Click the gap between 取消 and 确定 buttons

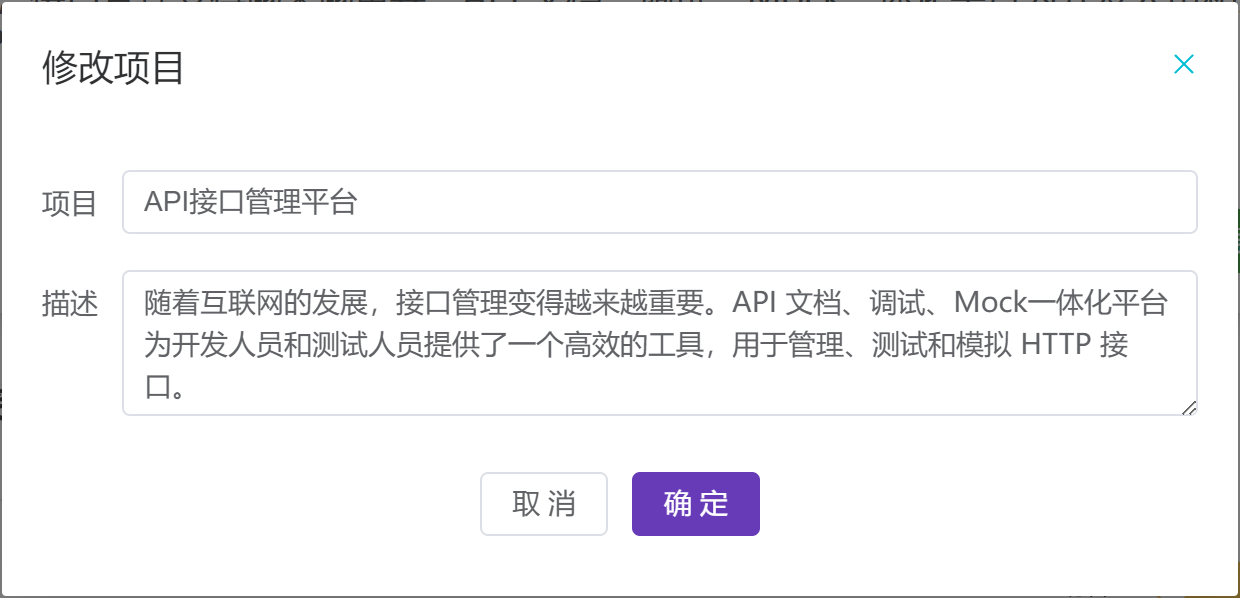(x=618, y=503)
